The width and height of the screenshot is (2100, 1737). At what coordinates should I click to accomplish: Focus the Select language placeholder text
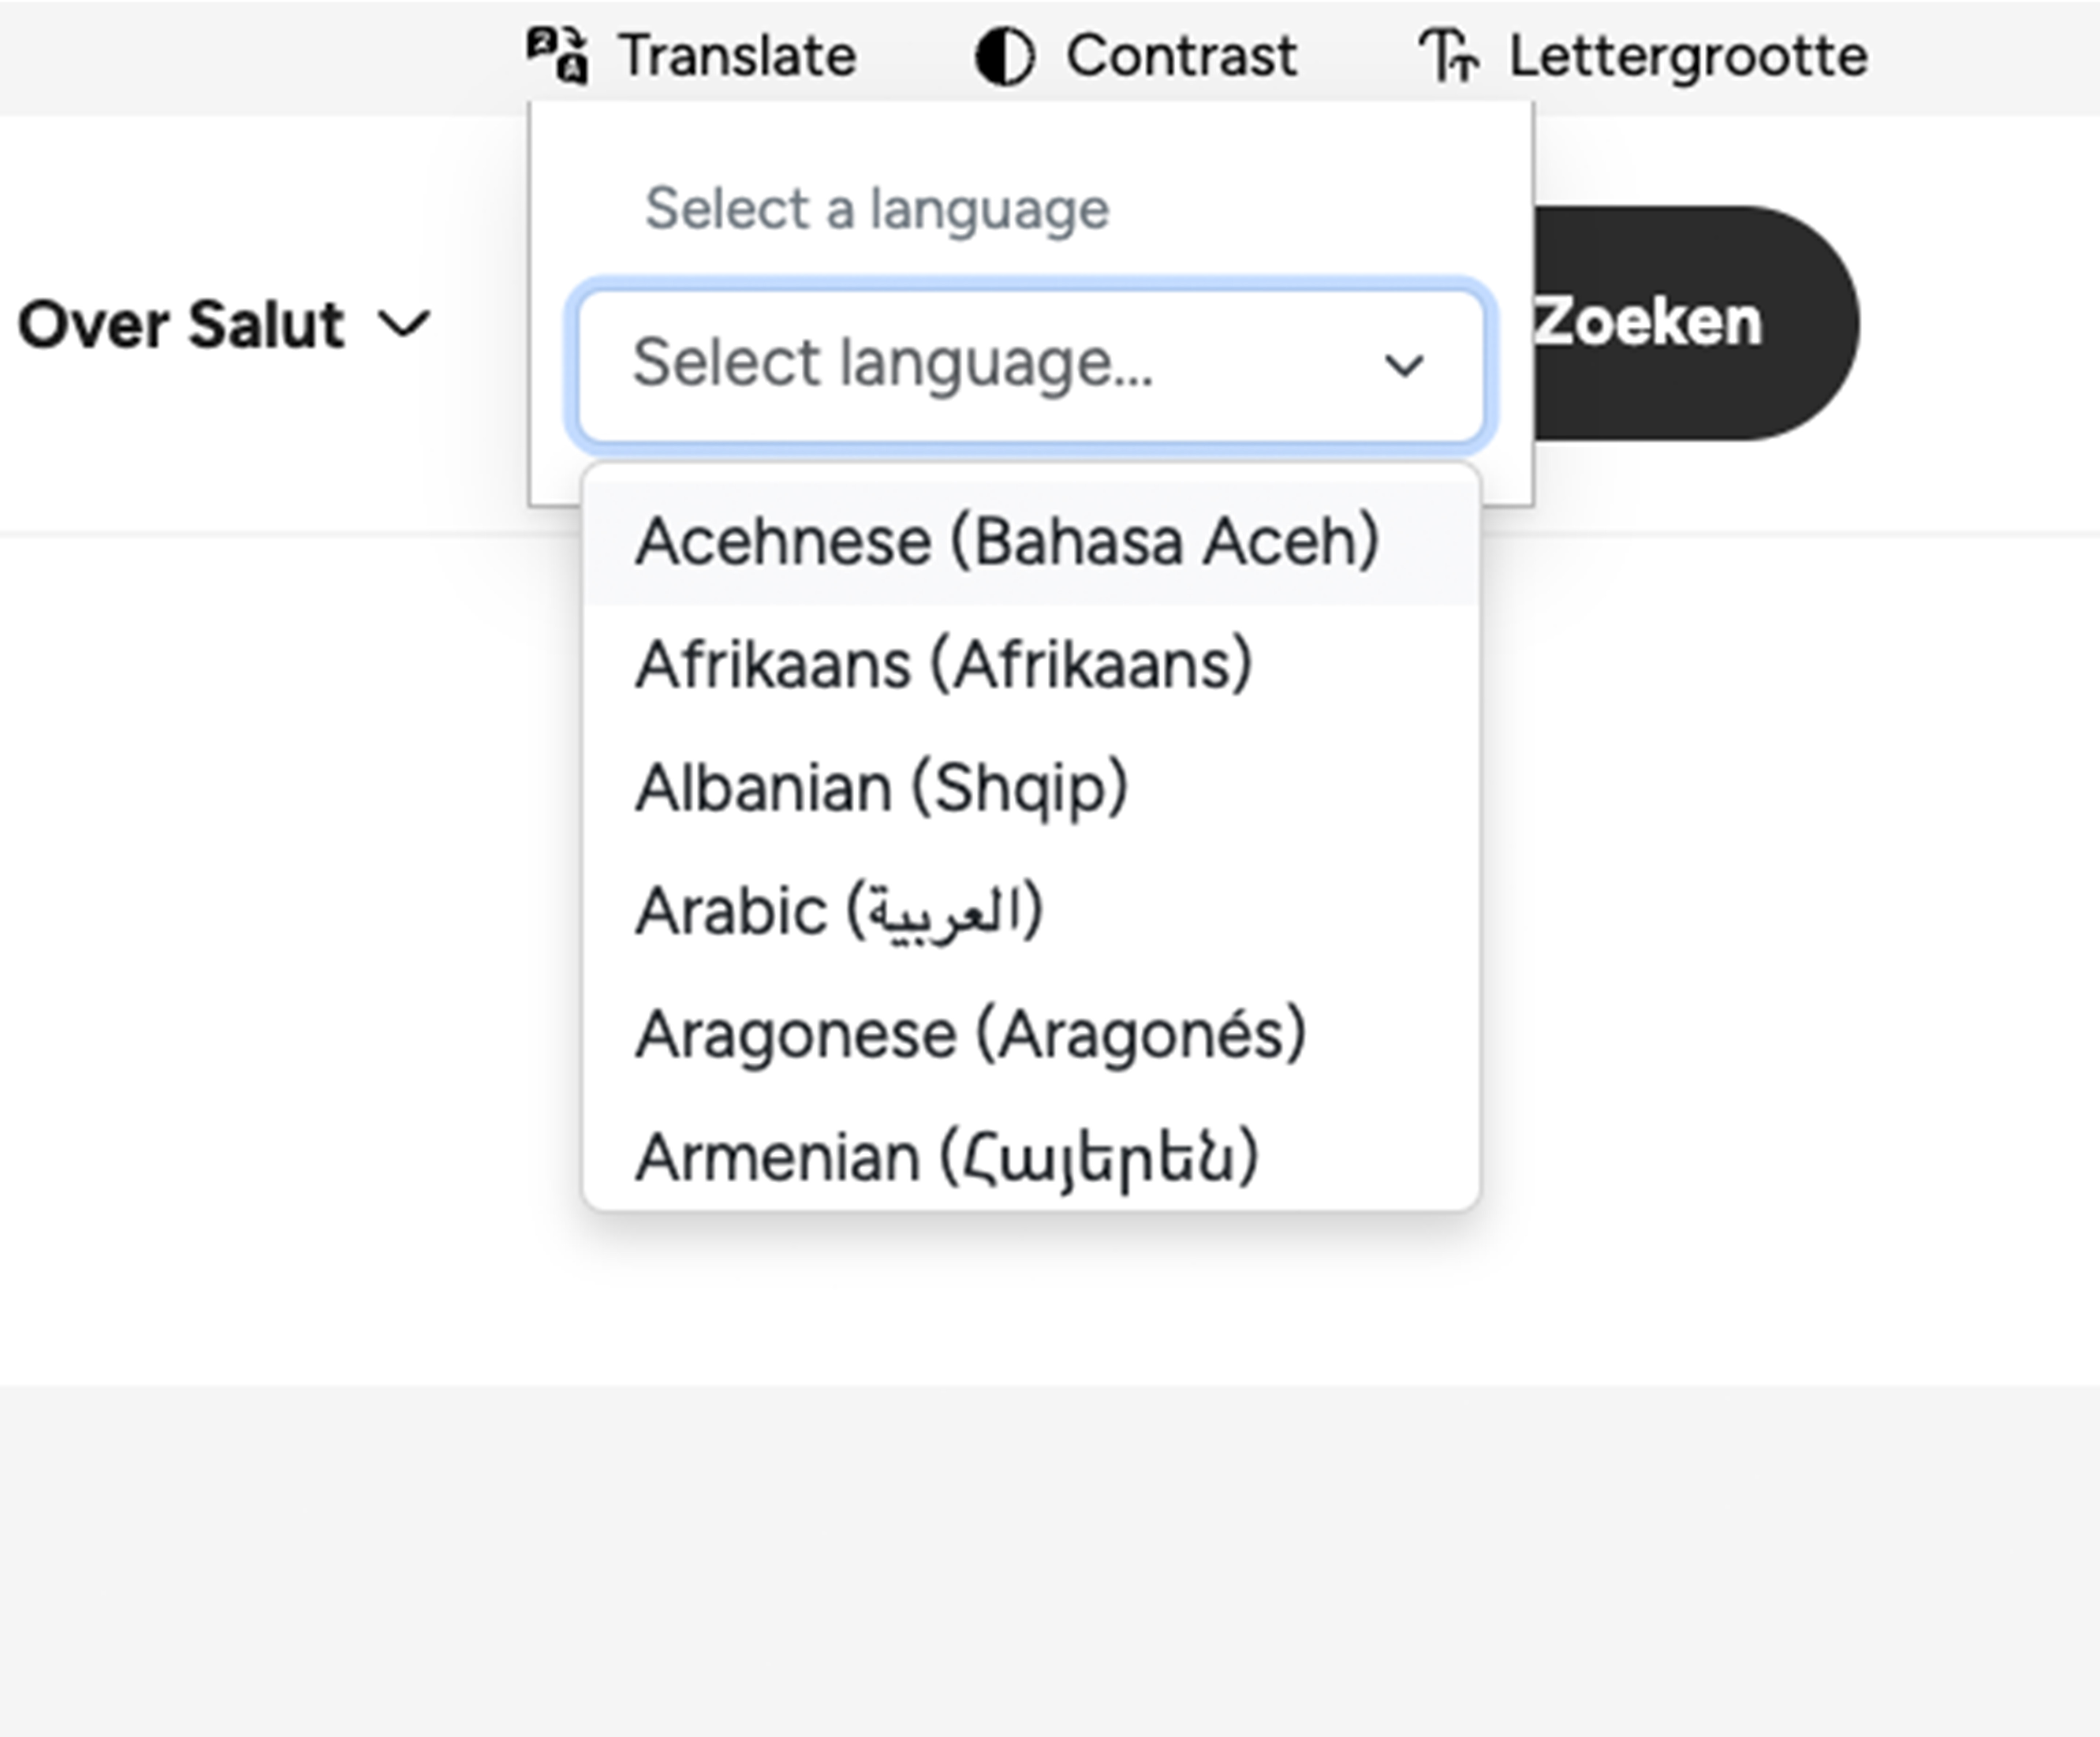click(893, 364)
